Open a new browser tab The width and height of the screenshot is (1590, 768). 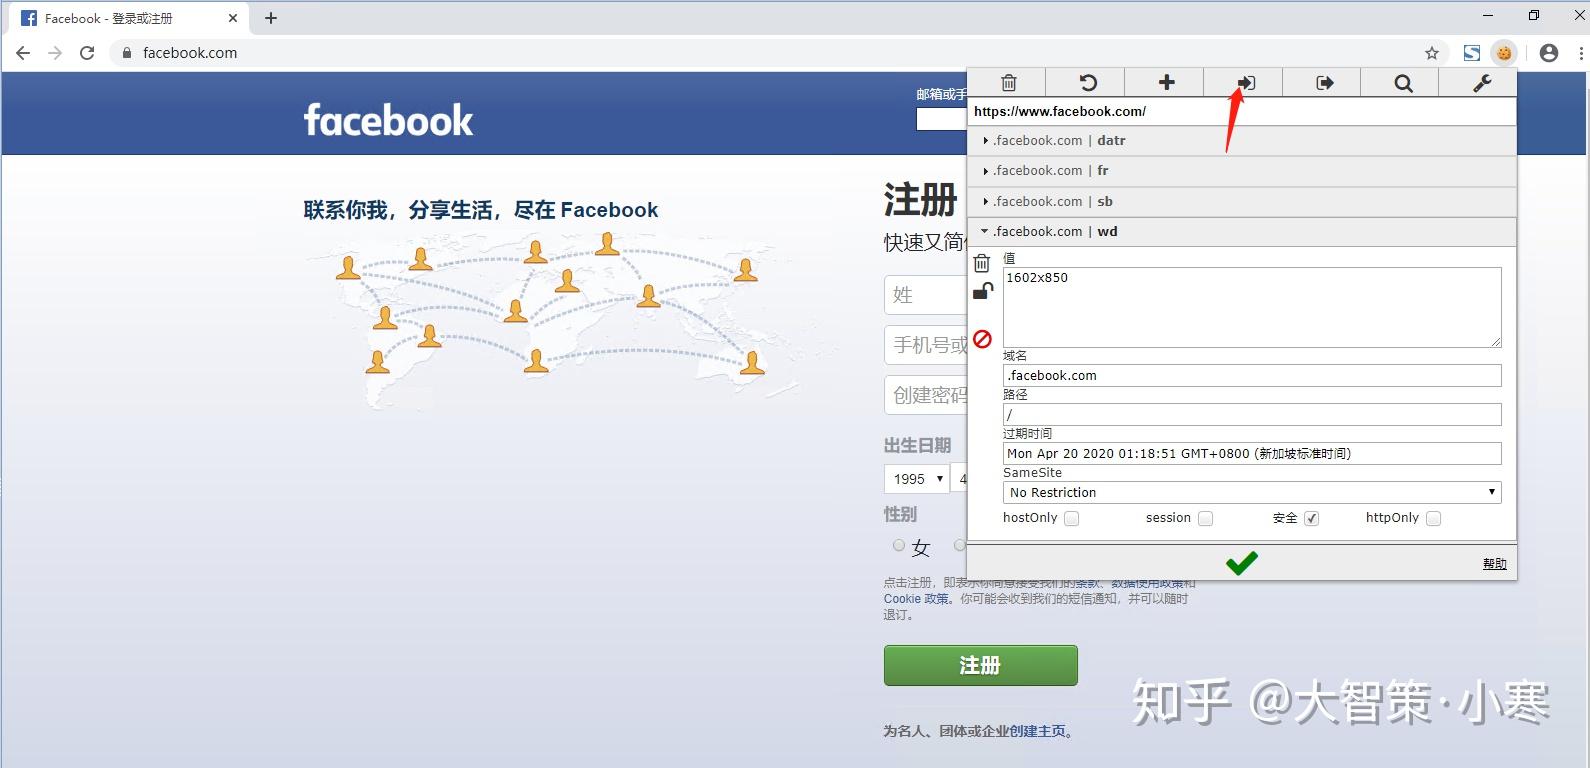[x=271, y=18]
